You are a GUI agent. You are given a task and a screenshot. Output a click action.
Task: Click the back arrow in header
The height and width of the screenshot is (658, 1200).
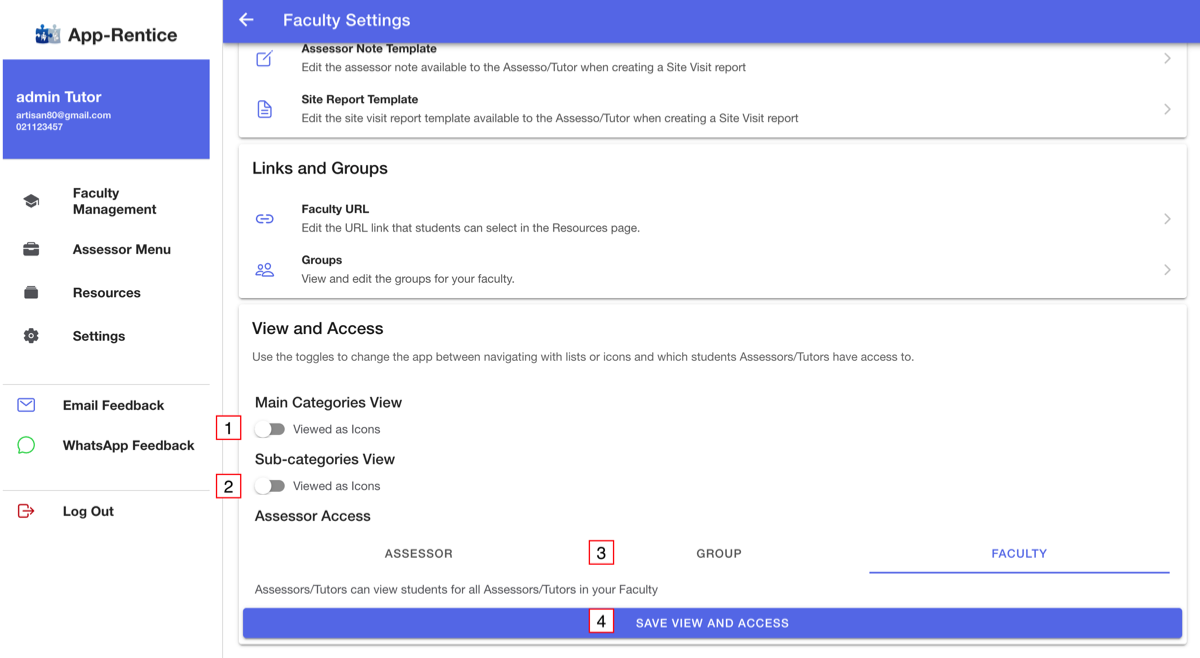pyautogui.click(x=246, y=20)
